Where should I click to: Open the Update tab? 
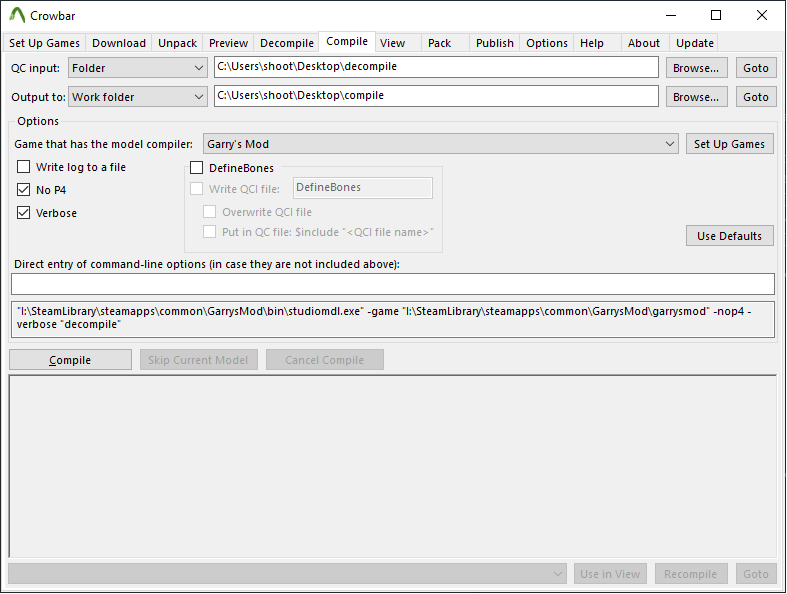pyautogui.click(x=695, y=43)
